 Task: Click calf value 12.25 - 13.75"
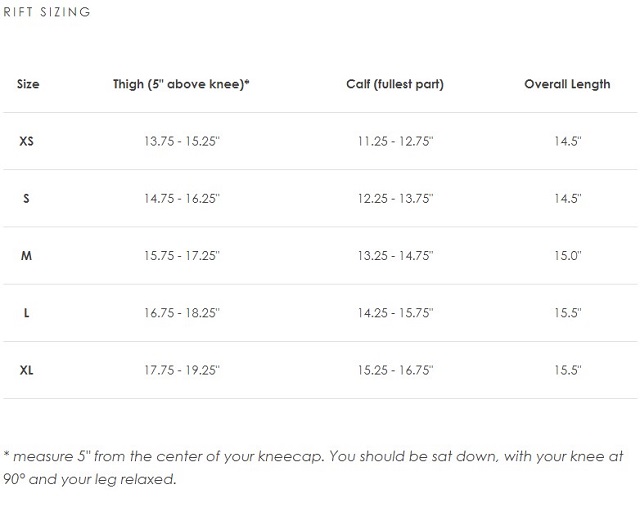click(x=395, y=198)
